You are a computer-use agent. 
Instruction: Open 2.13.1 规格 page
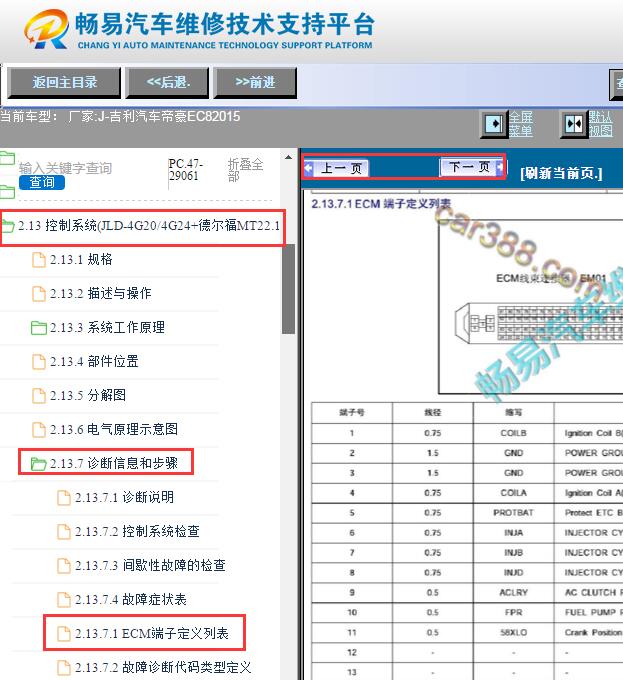click(81, 260)
